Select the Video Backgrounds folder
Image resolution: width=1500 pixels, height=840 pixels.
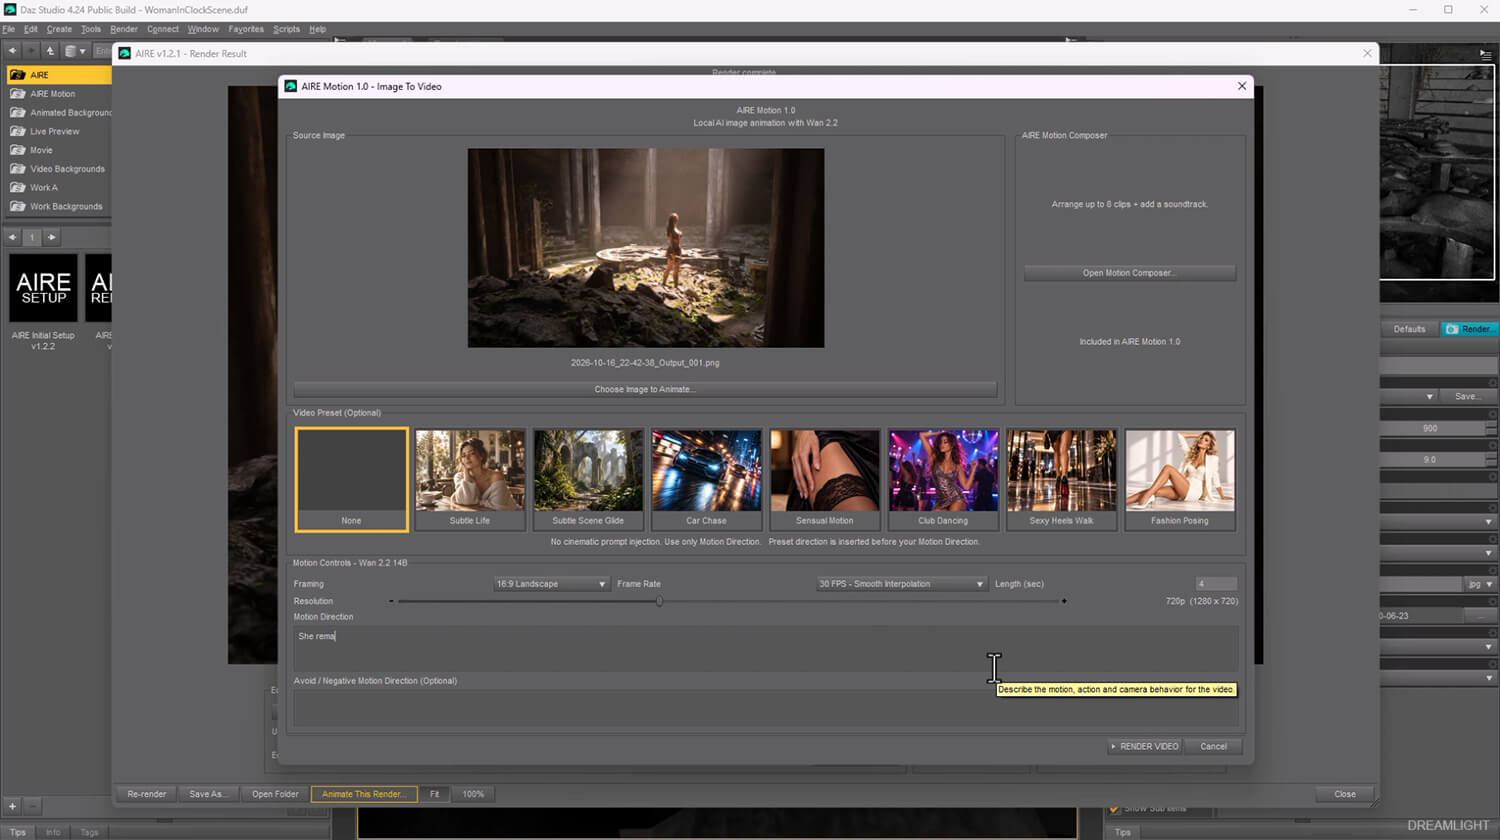click(x=67, y=169)
